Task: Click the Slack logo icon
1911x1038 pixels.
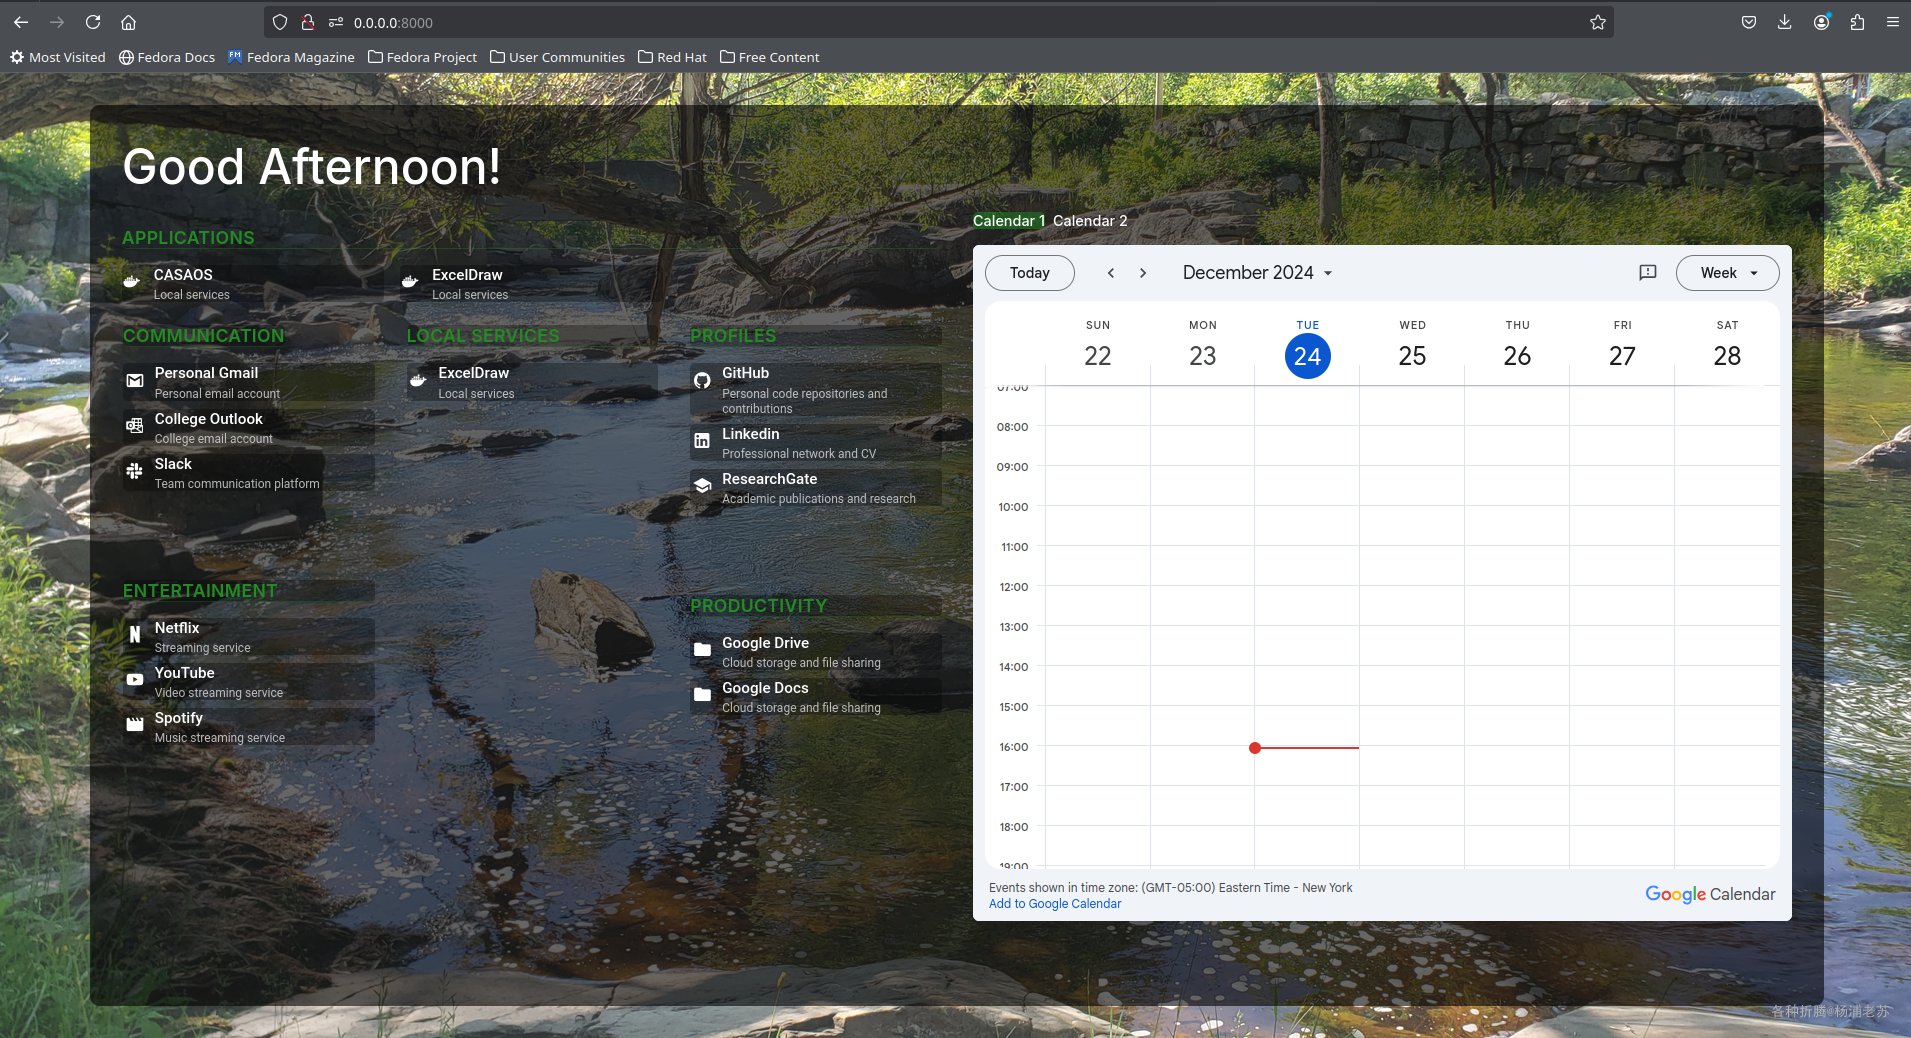Action: (135, 471)
